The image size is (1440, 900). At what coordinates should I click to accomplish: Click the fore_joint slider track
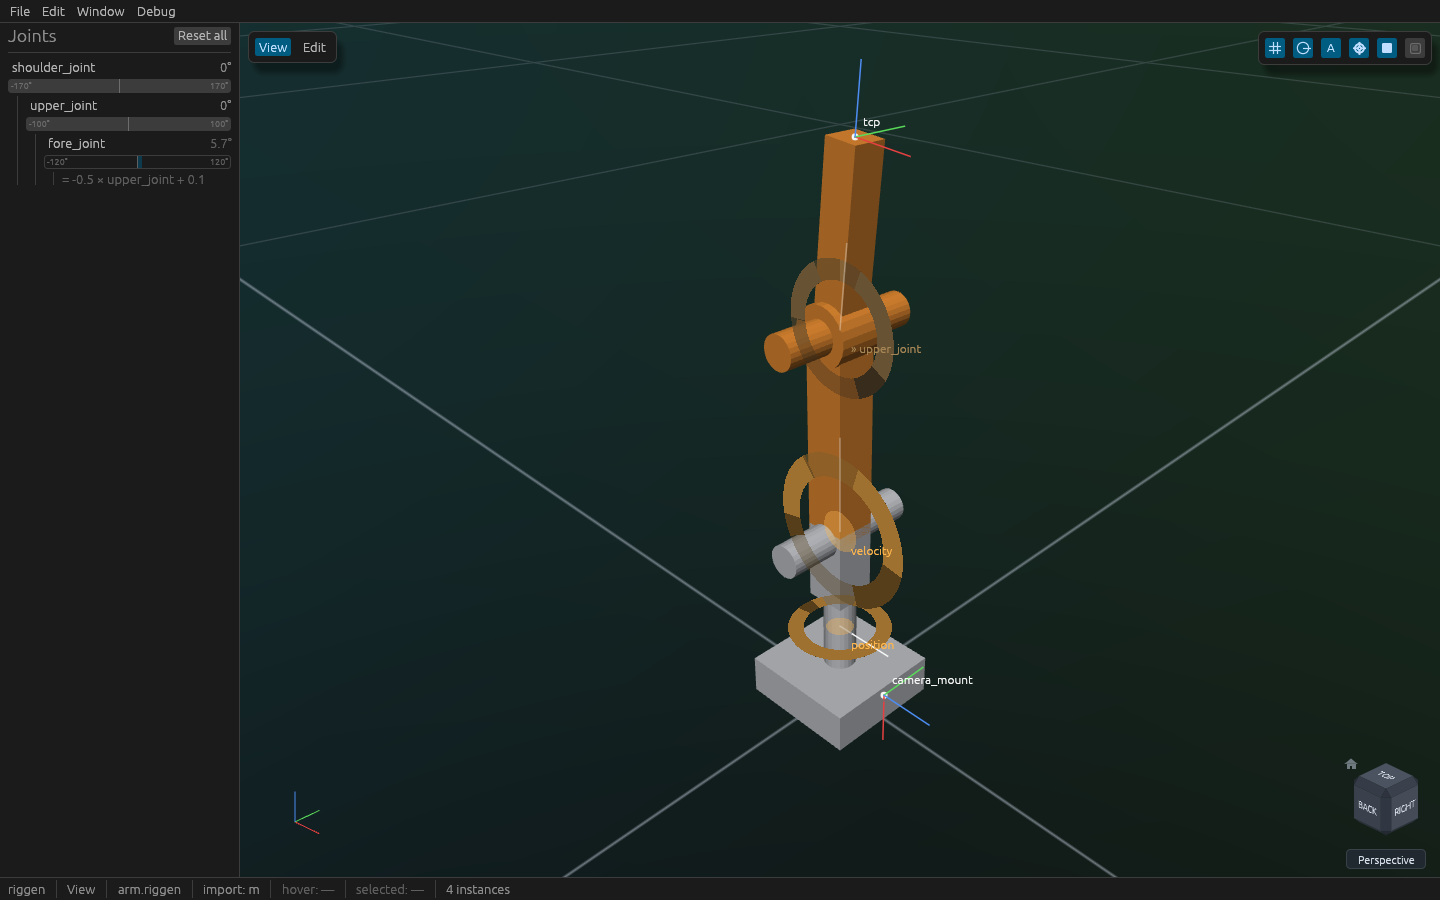click(x=137, y=162)
